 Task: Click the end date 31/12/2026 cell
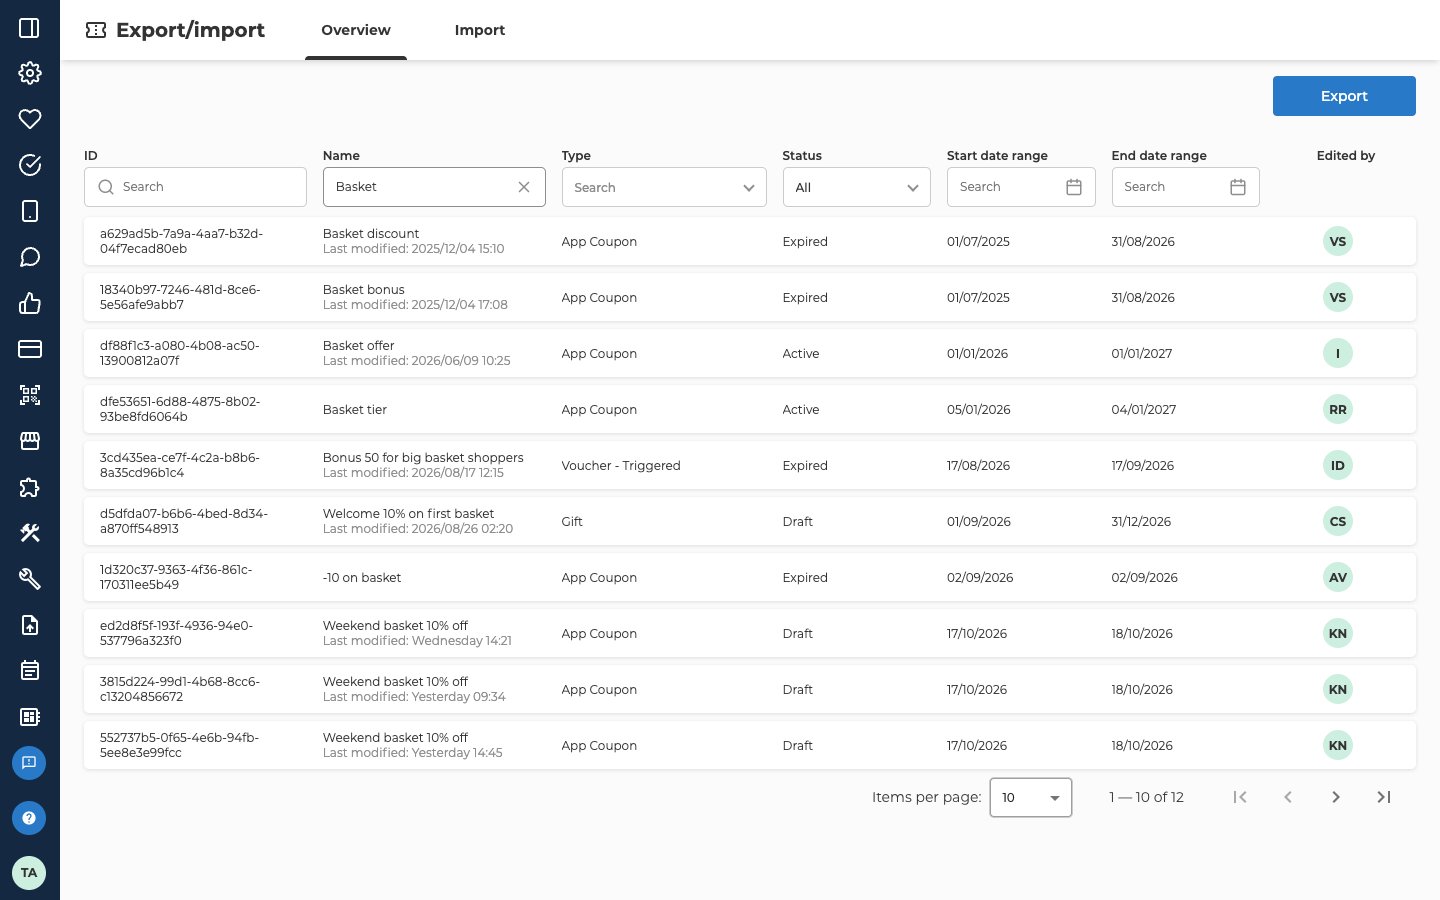(x=1141, y=521)
